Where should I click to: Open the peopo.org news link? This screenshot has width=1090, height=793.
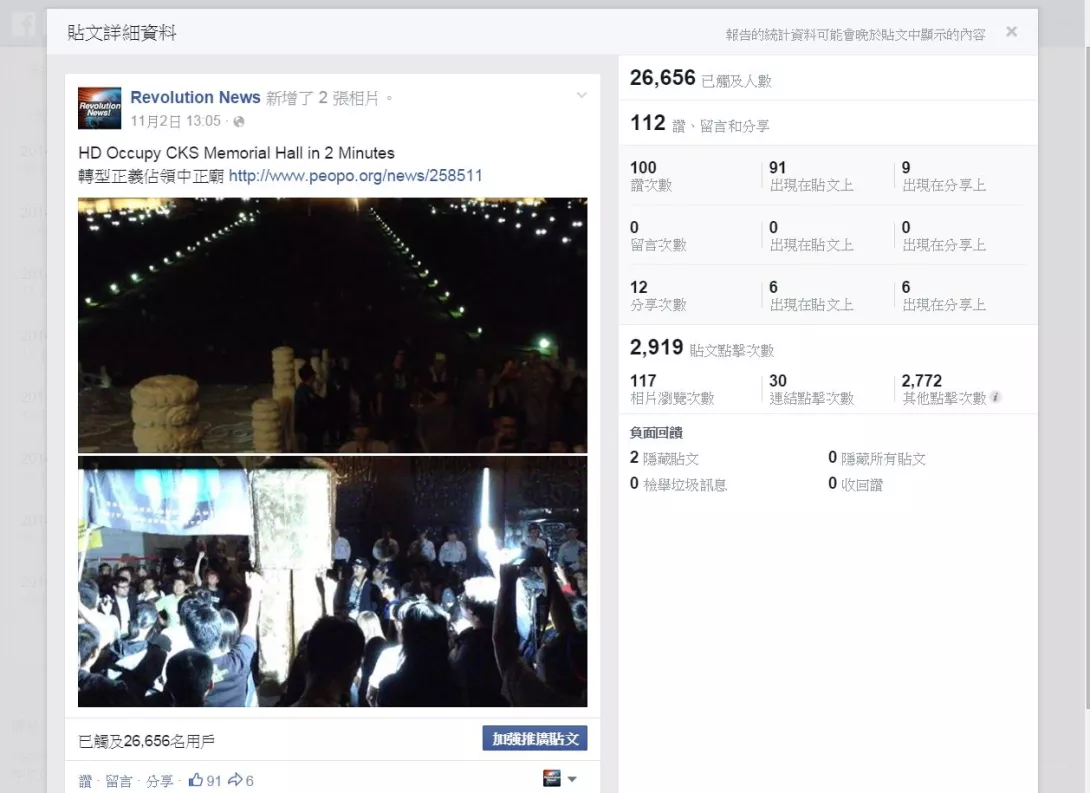pos(355,175)
